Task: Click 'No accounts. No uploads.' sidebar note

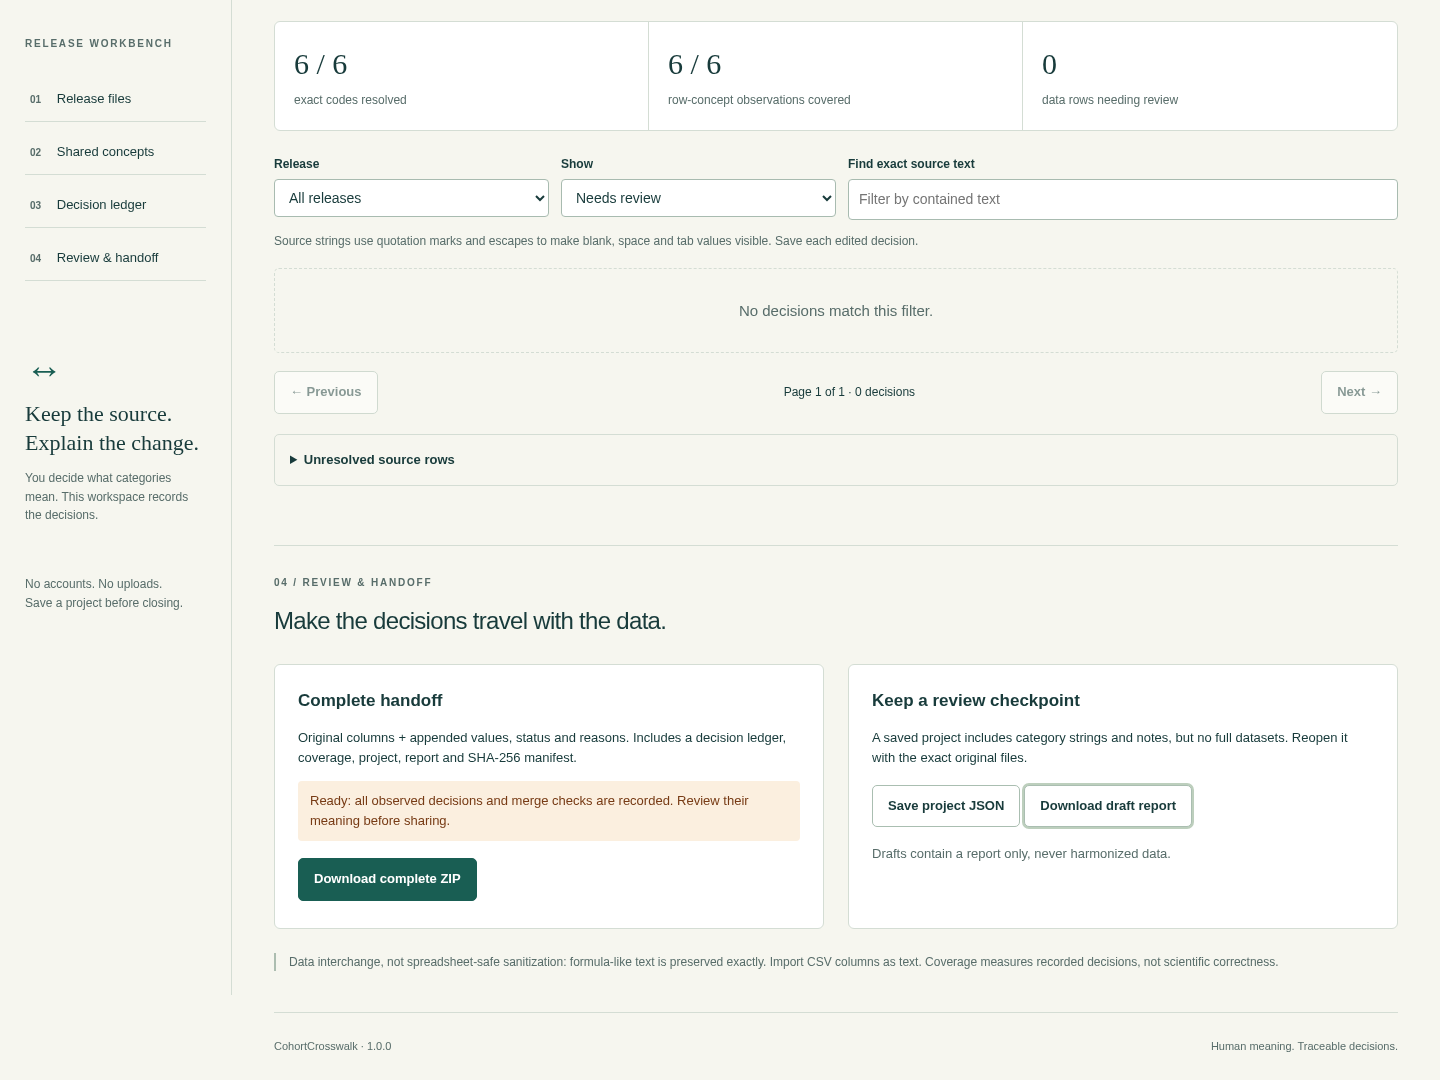Action: (x=93, y=584)
